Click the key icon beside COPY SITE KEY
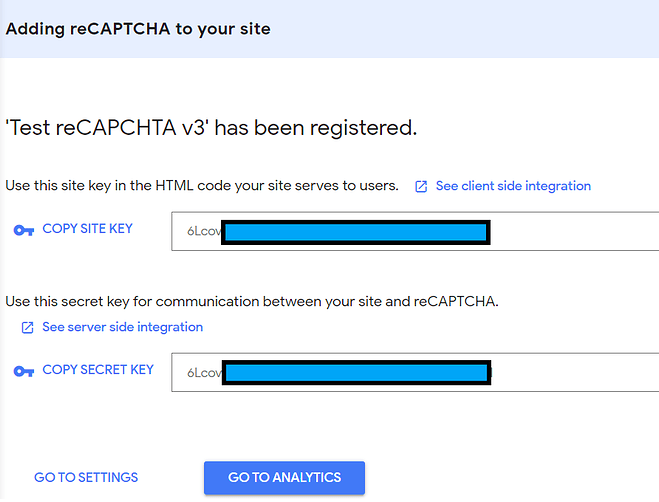 [24, 230]
